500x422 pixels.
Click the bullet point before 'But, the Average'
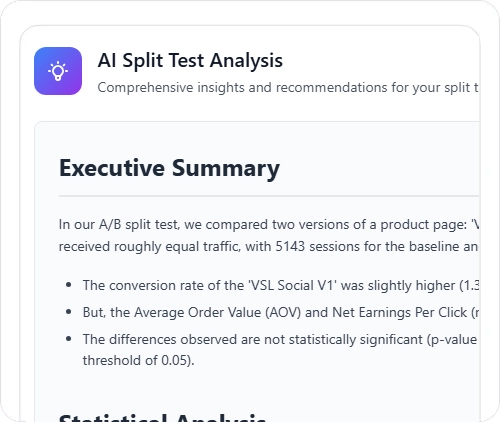(x=69, y=312)
